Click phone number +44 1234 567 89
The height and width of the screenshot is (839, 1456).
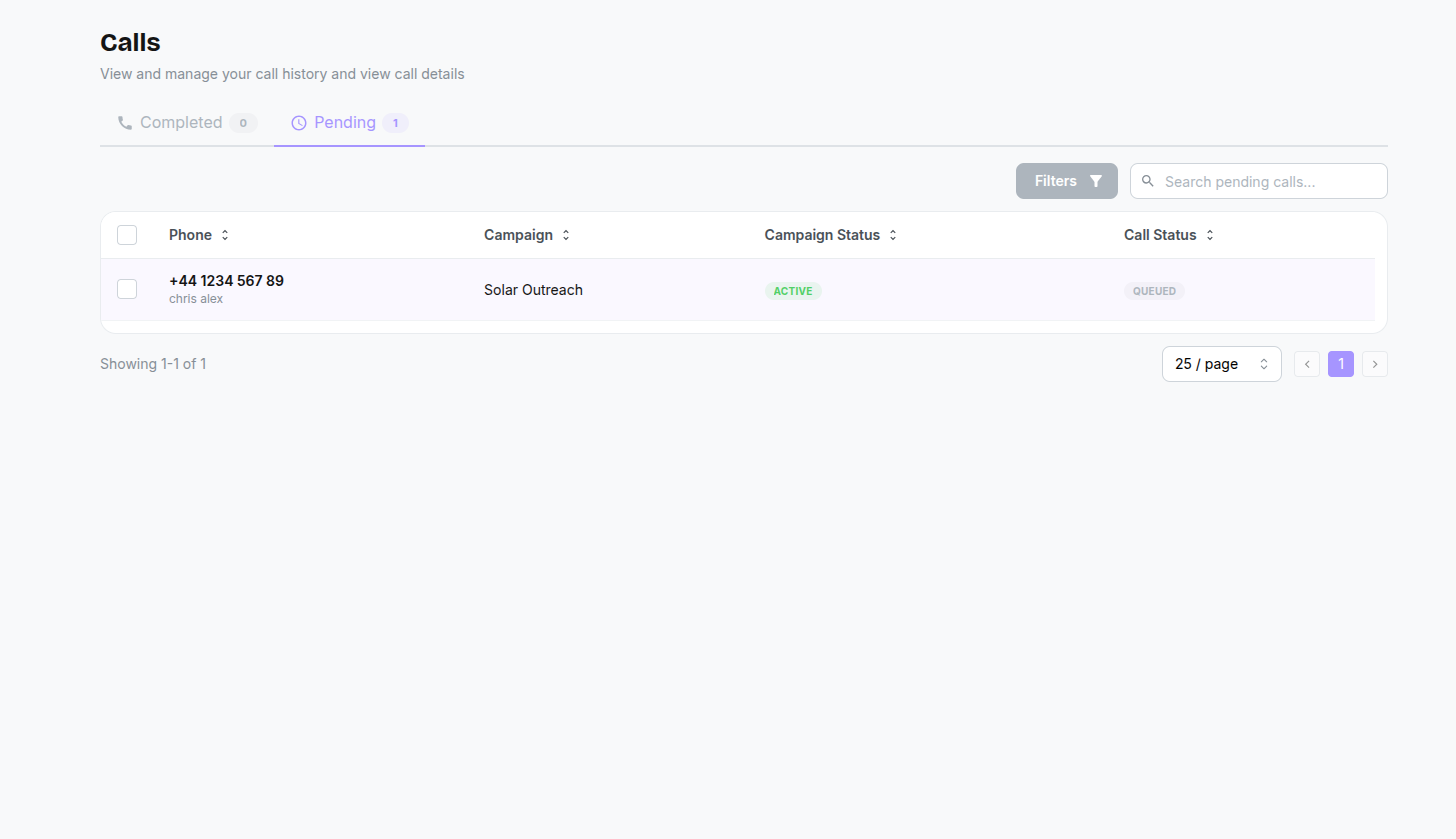tap(226, 281)
